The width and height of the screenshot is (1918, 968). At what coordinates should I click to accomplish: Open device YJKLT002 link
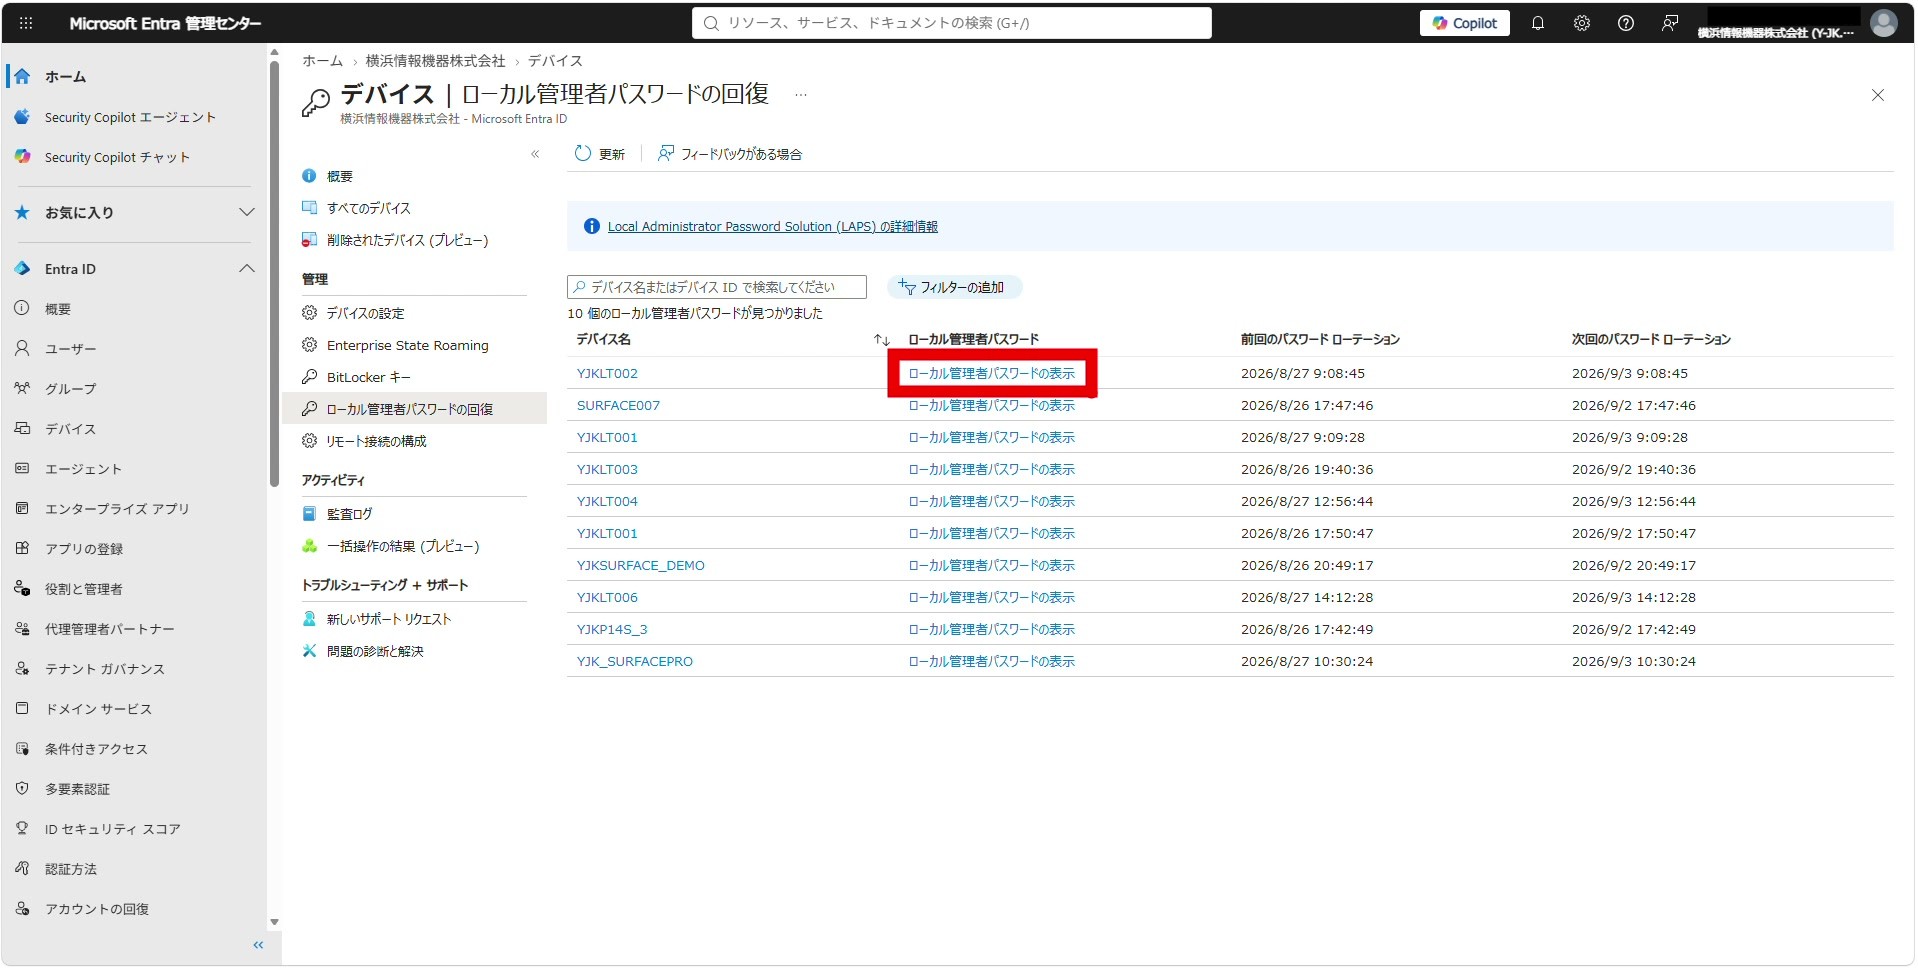[x=607, y=373]
